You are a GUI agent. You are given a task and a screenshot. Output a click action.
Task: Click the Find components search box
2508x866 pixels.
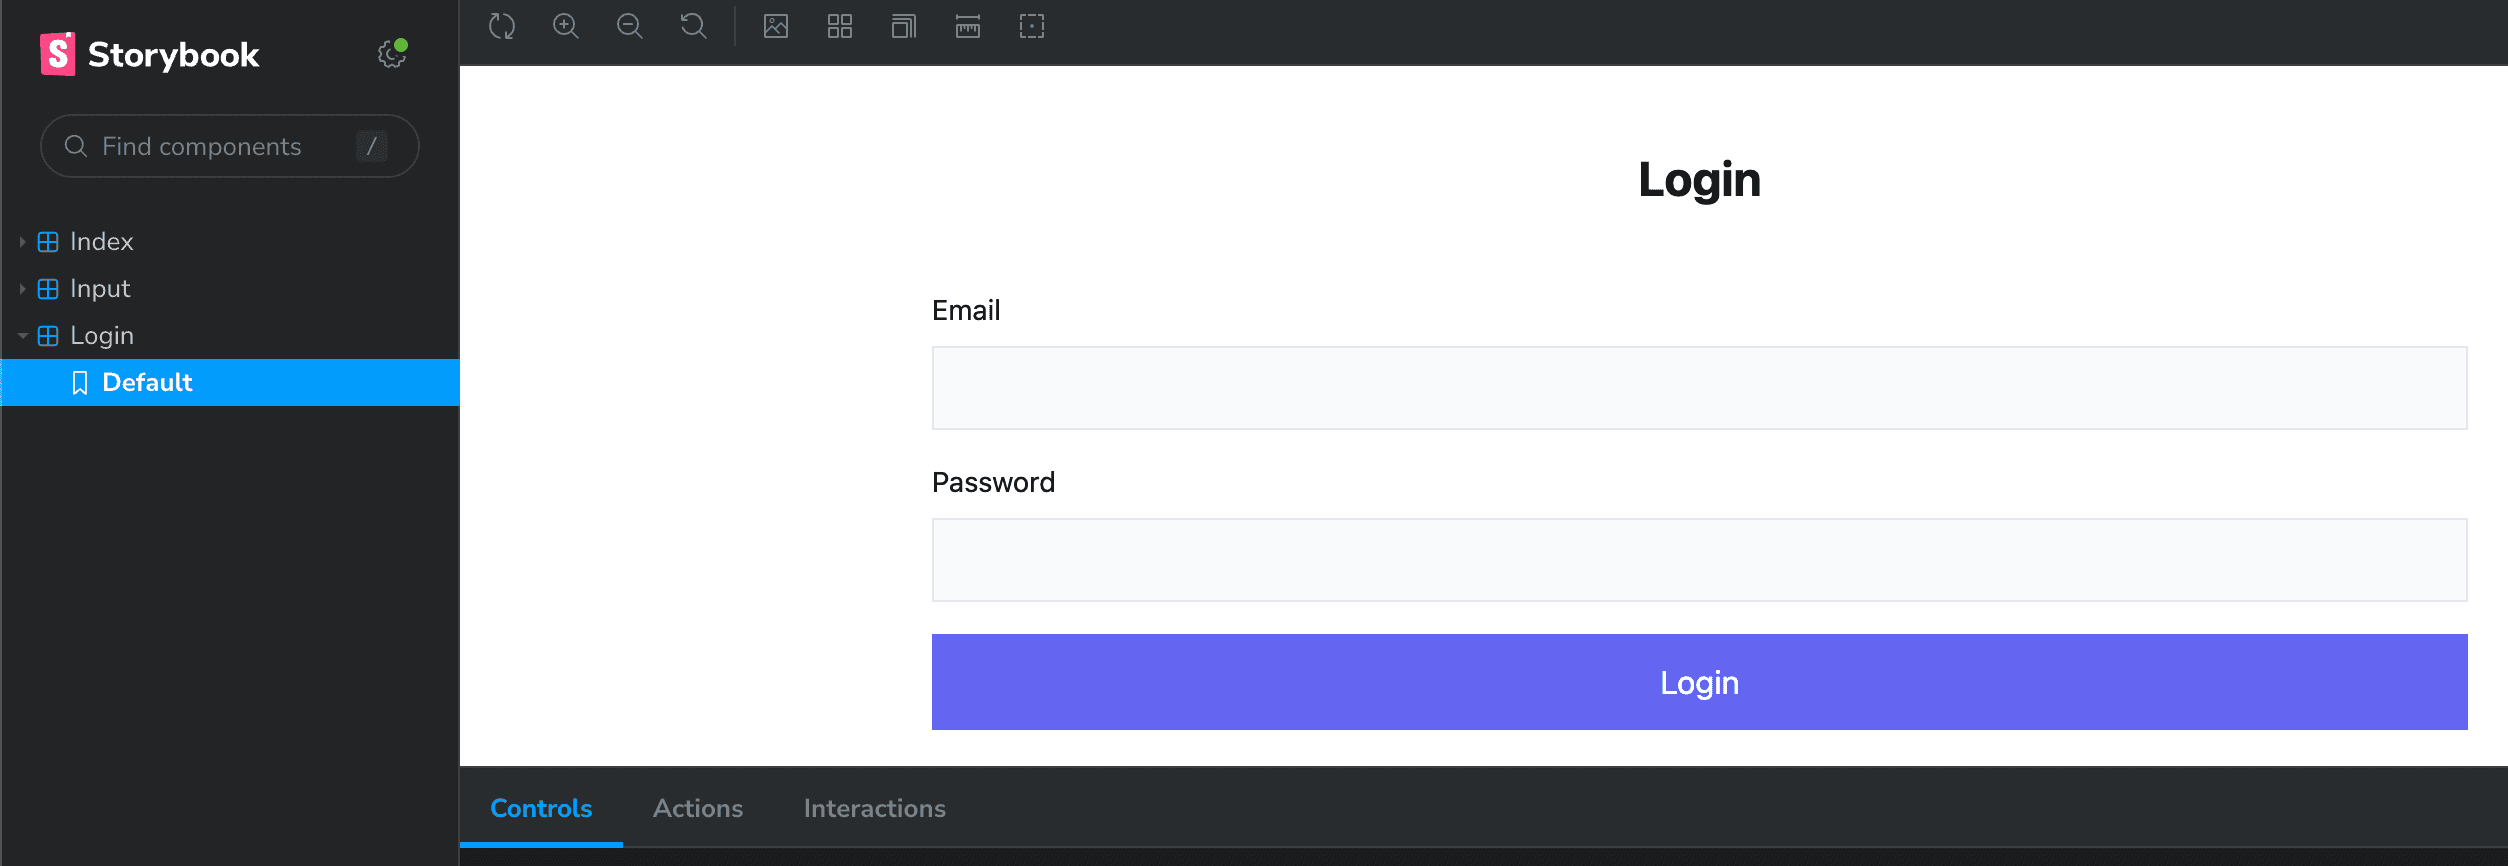[228, 147]
